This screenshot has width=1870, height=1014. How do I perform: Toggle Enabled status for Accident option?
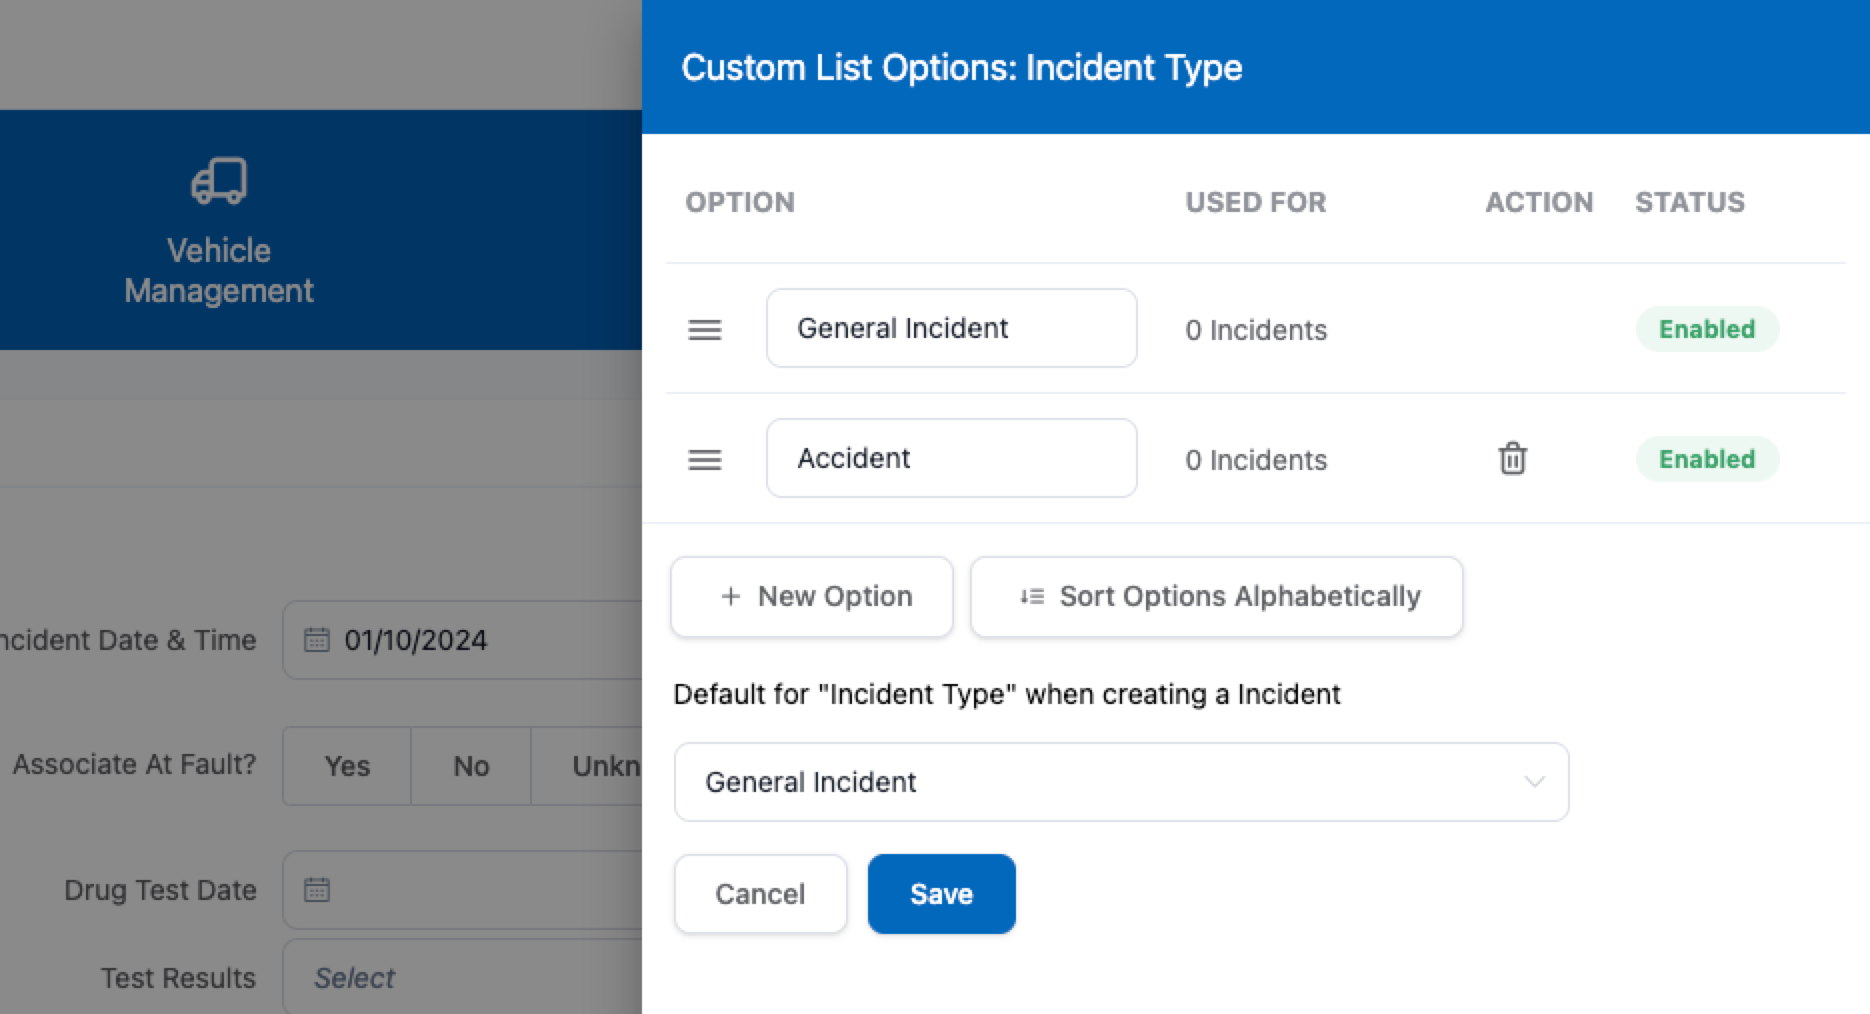[x=1706, y=460]
